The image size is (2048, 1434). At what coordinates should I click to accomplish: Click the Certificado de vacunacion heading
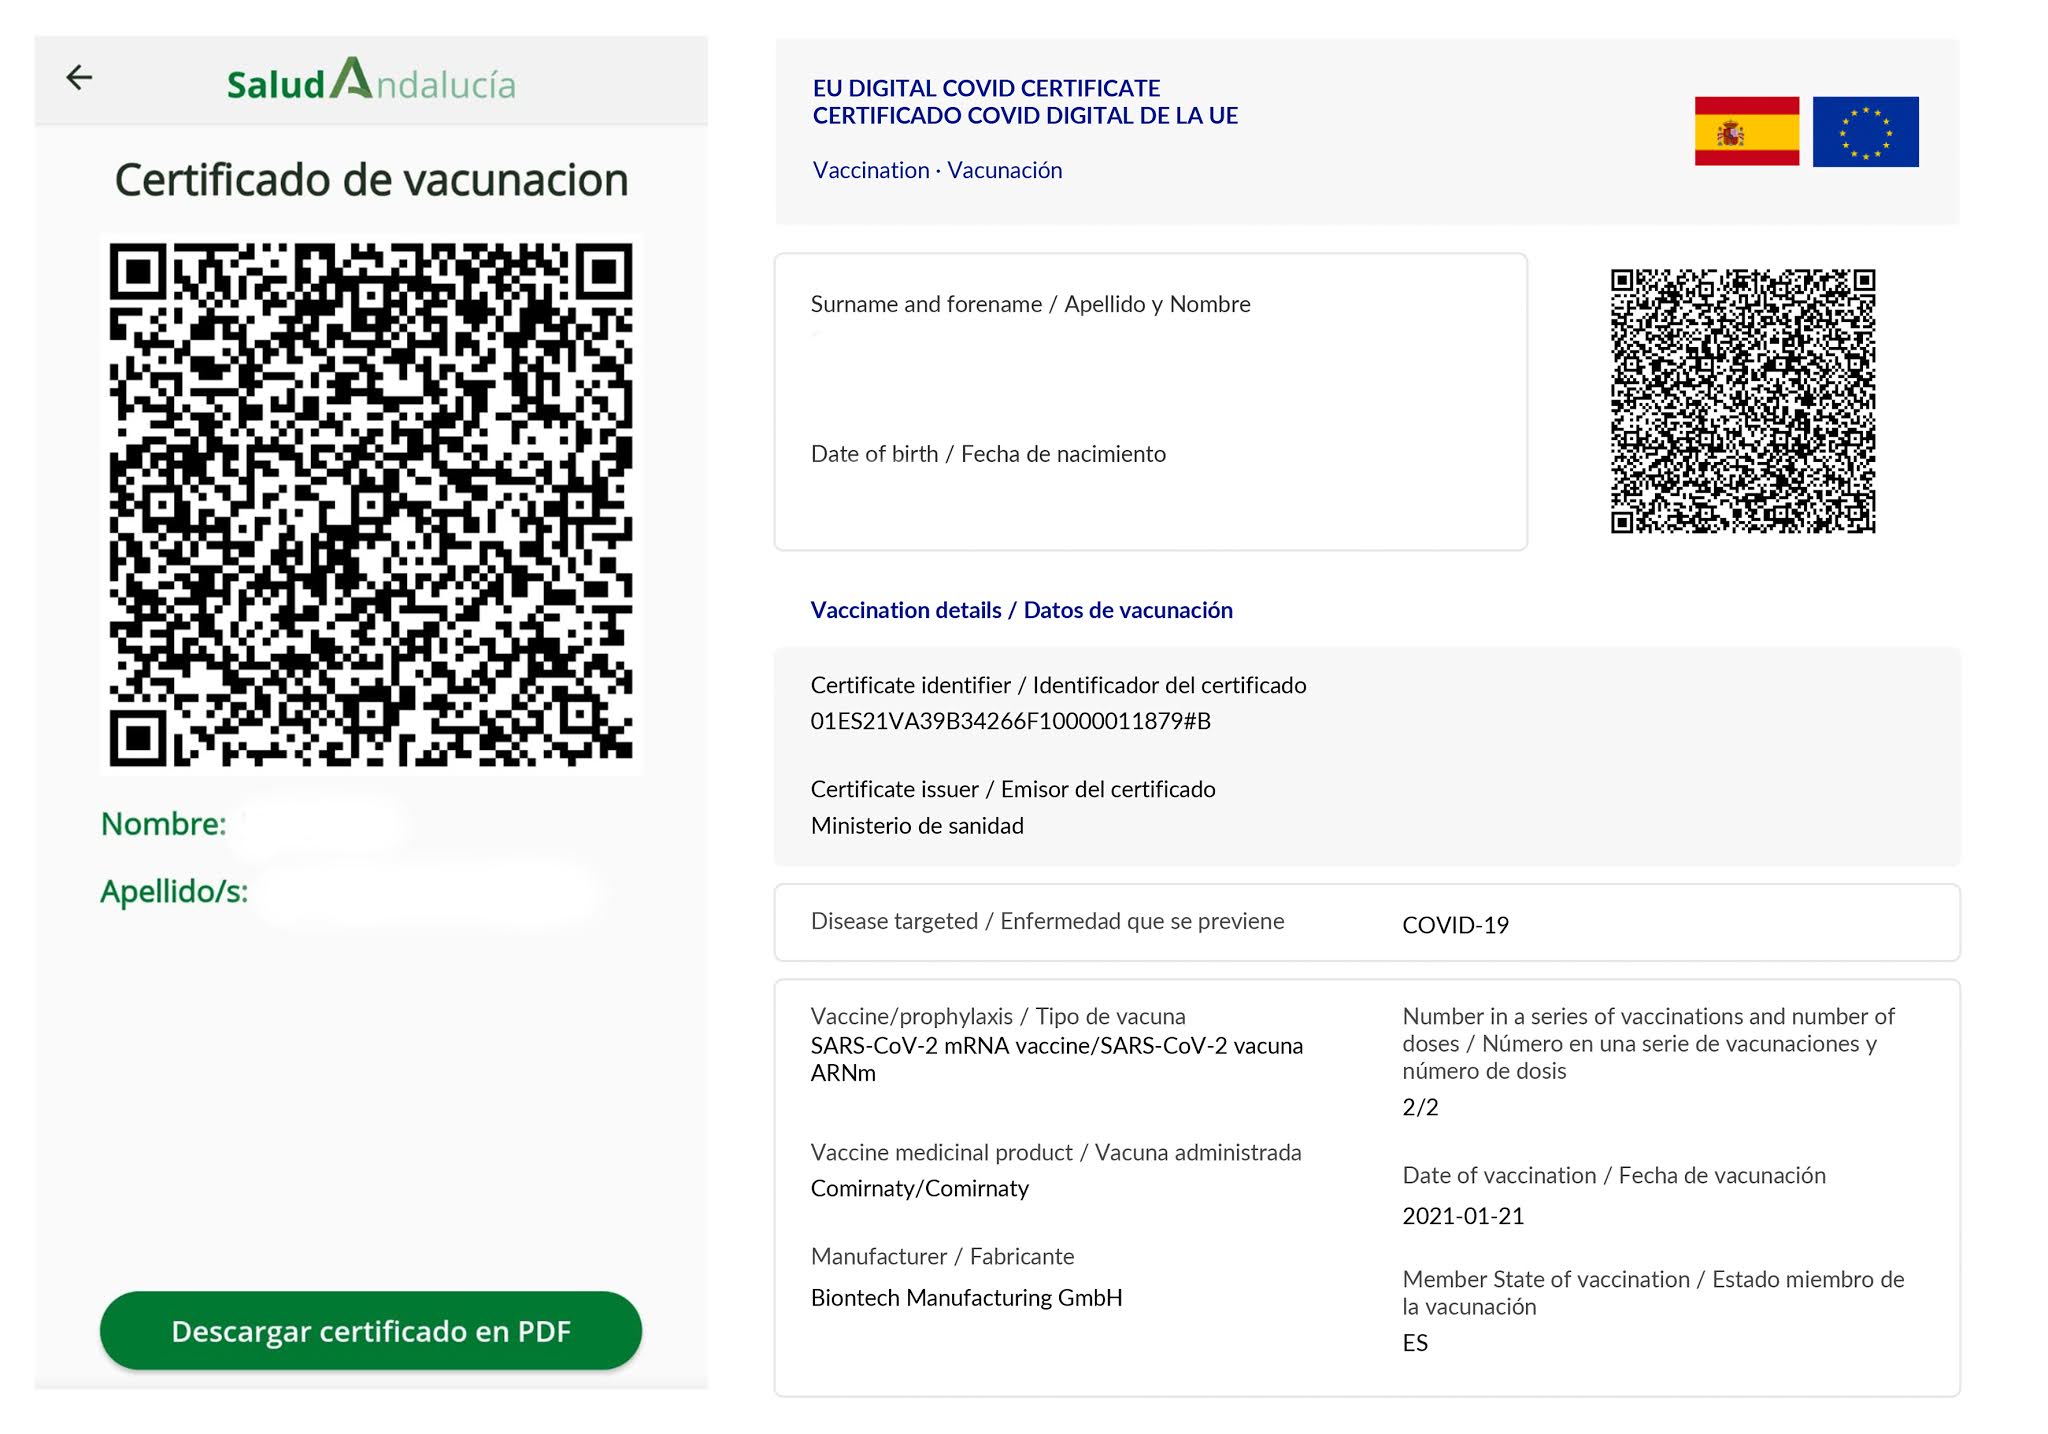click(371, 180)
